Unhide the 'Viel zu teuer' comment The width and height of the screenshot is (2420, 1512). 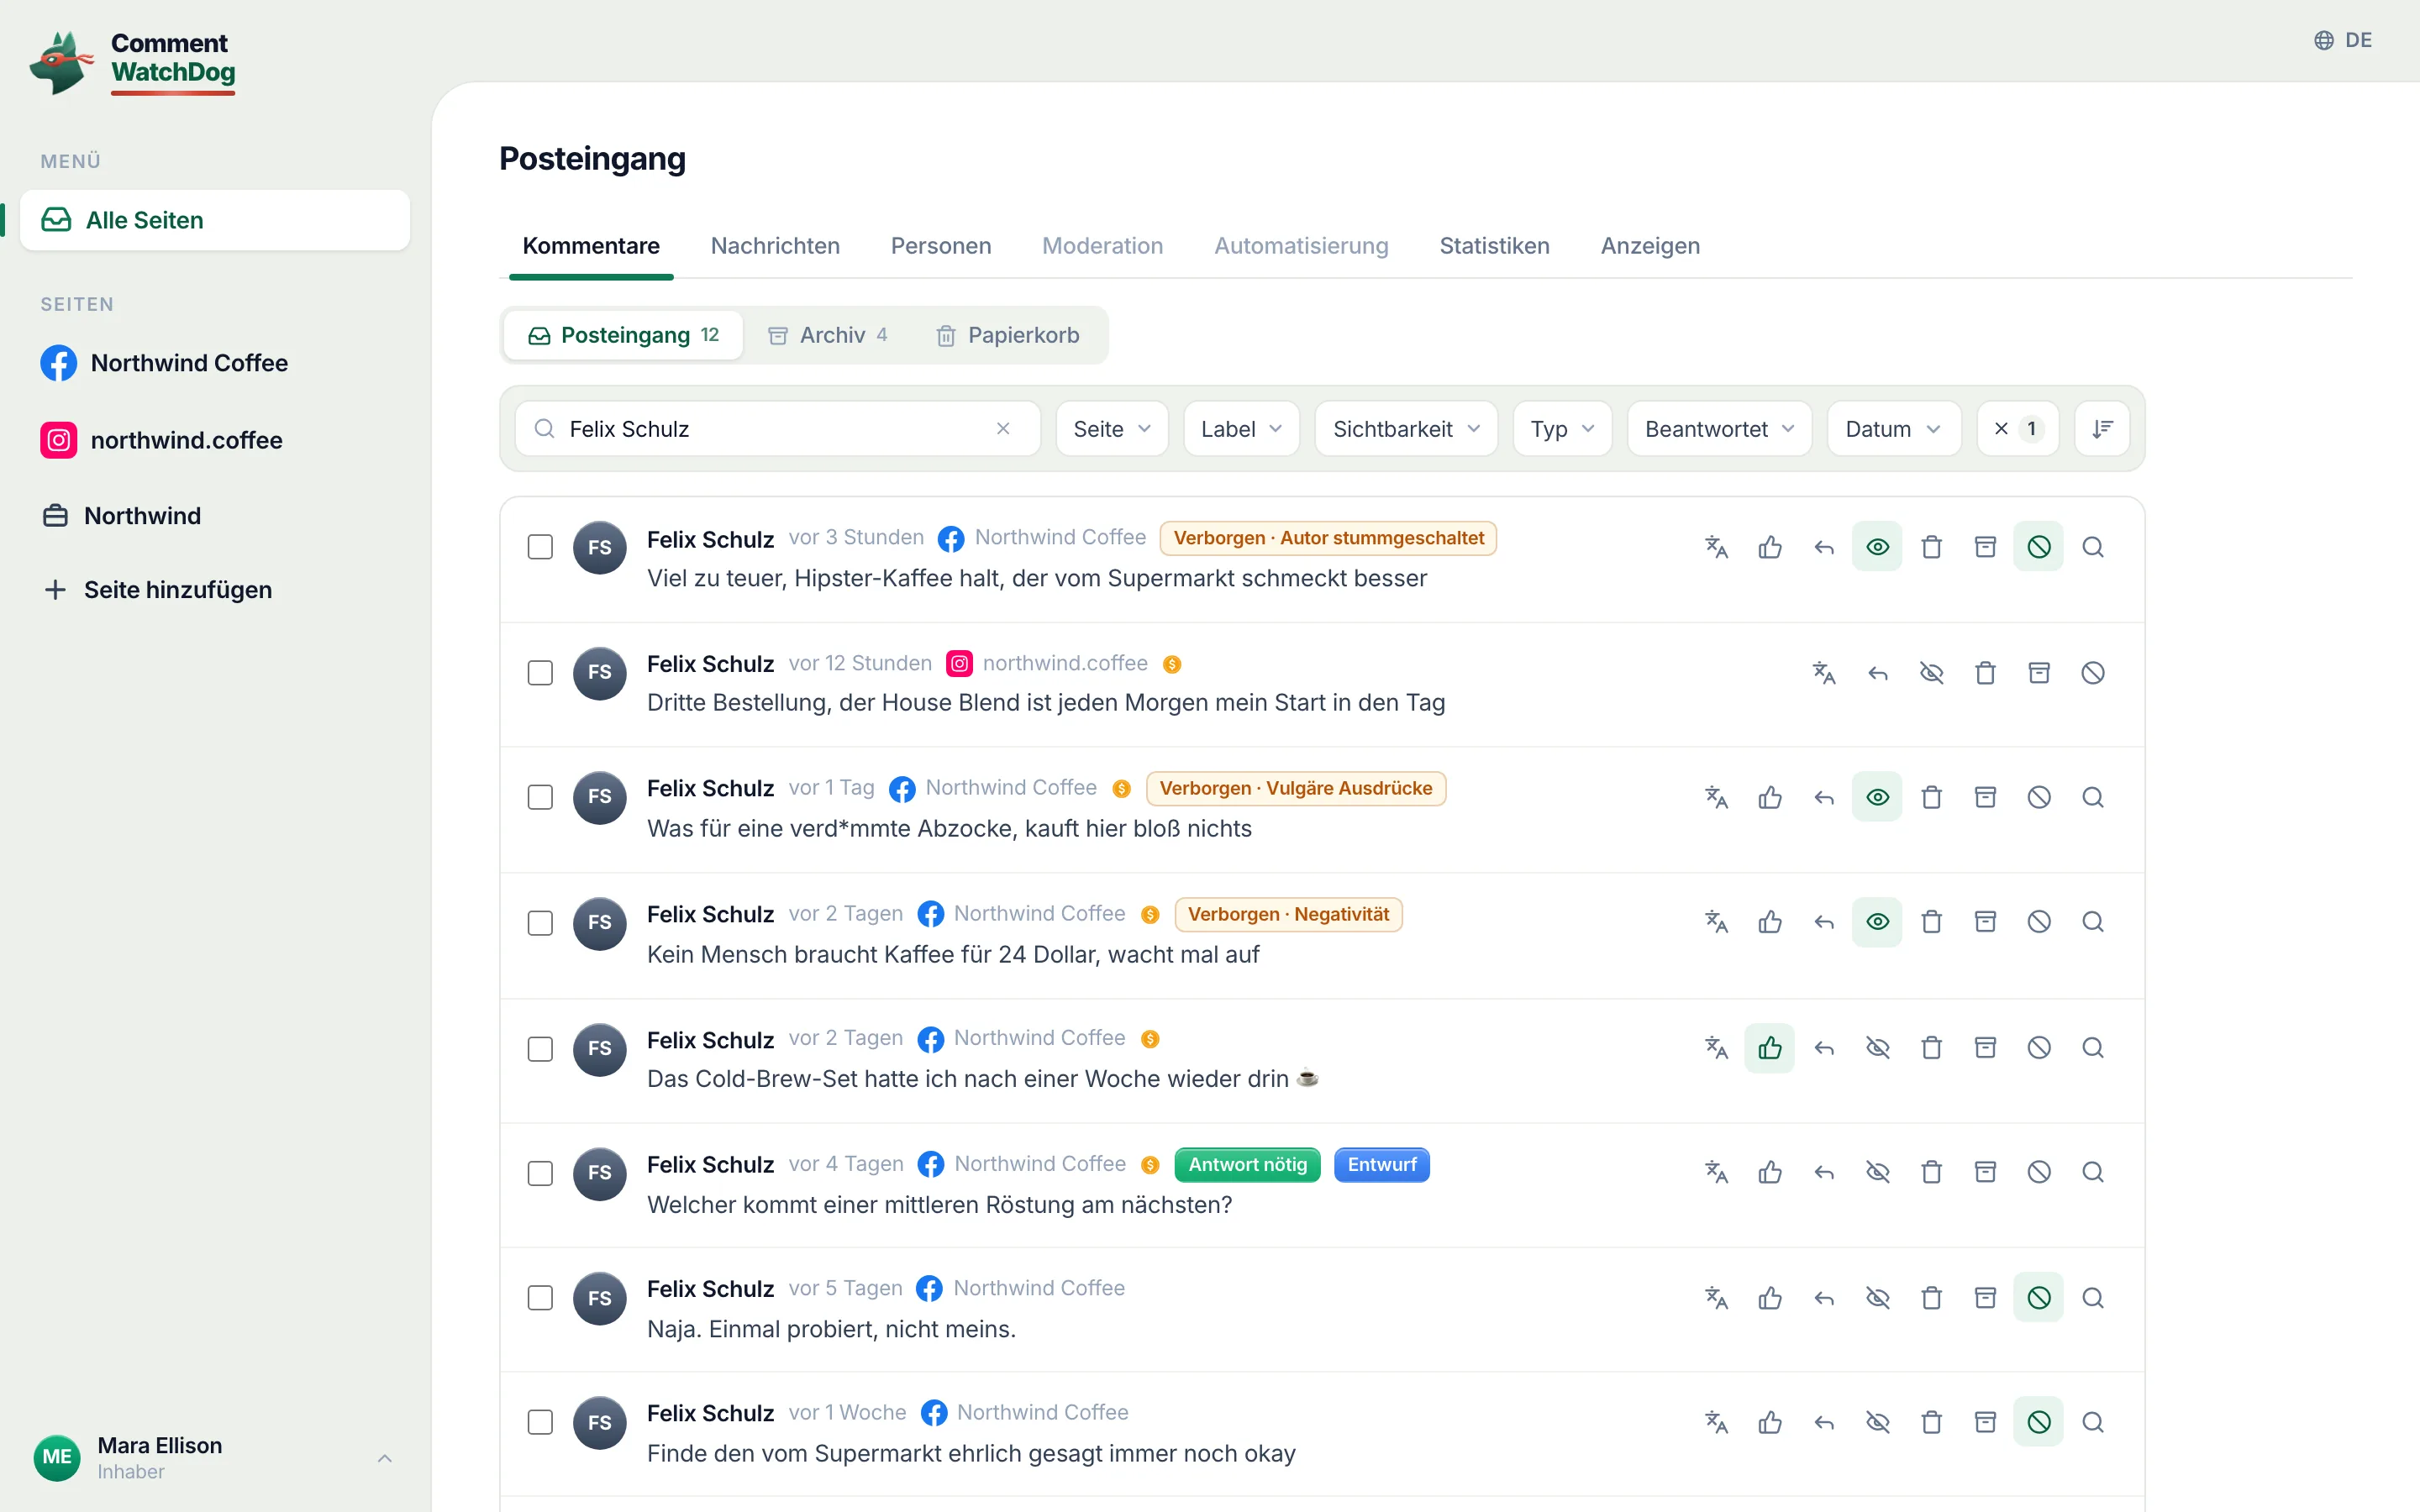[1878, 547]
